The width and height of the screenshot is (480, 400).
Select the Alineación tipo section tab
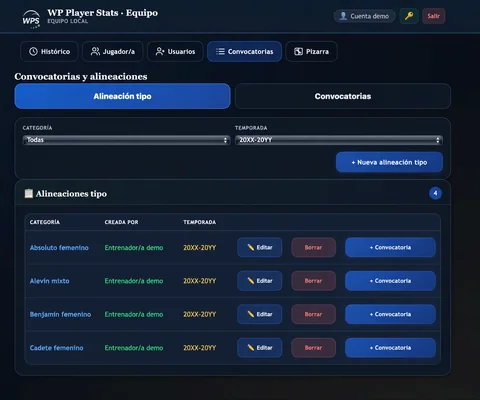coord(122,96)
